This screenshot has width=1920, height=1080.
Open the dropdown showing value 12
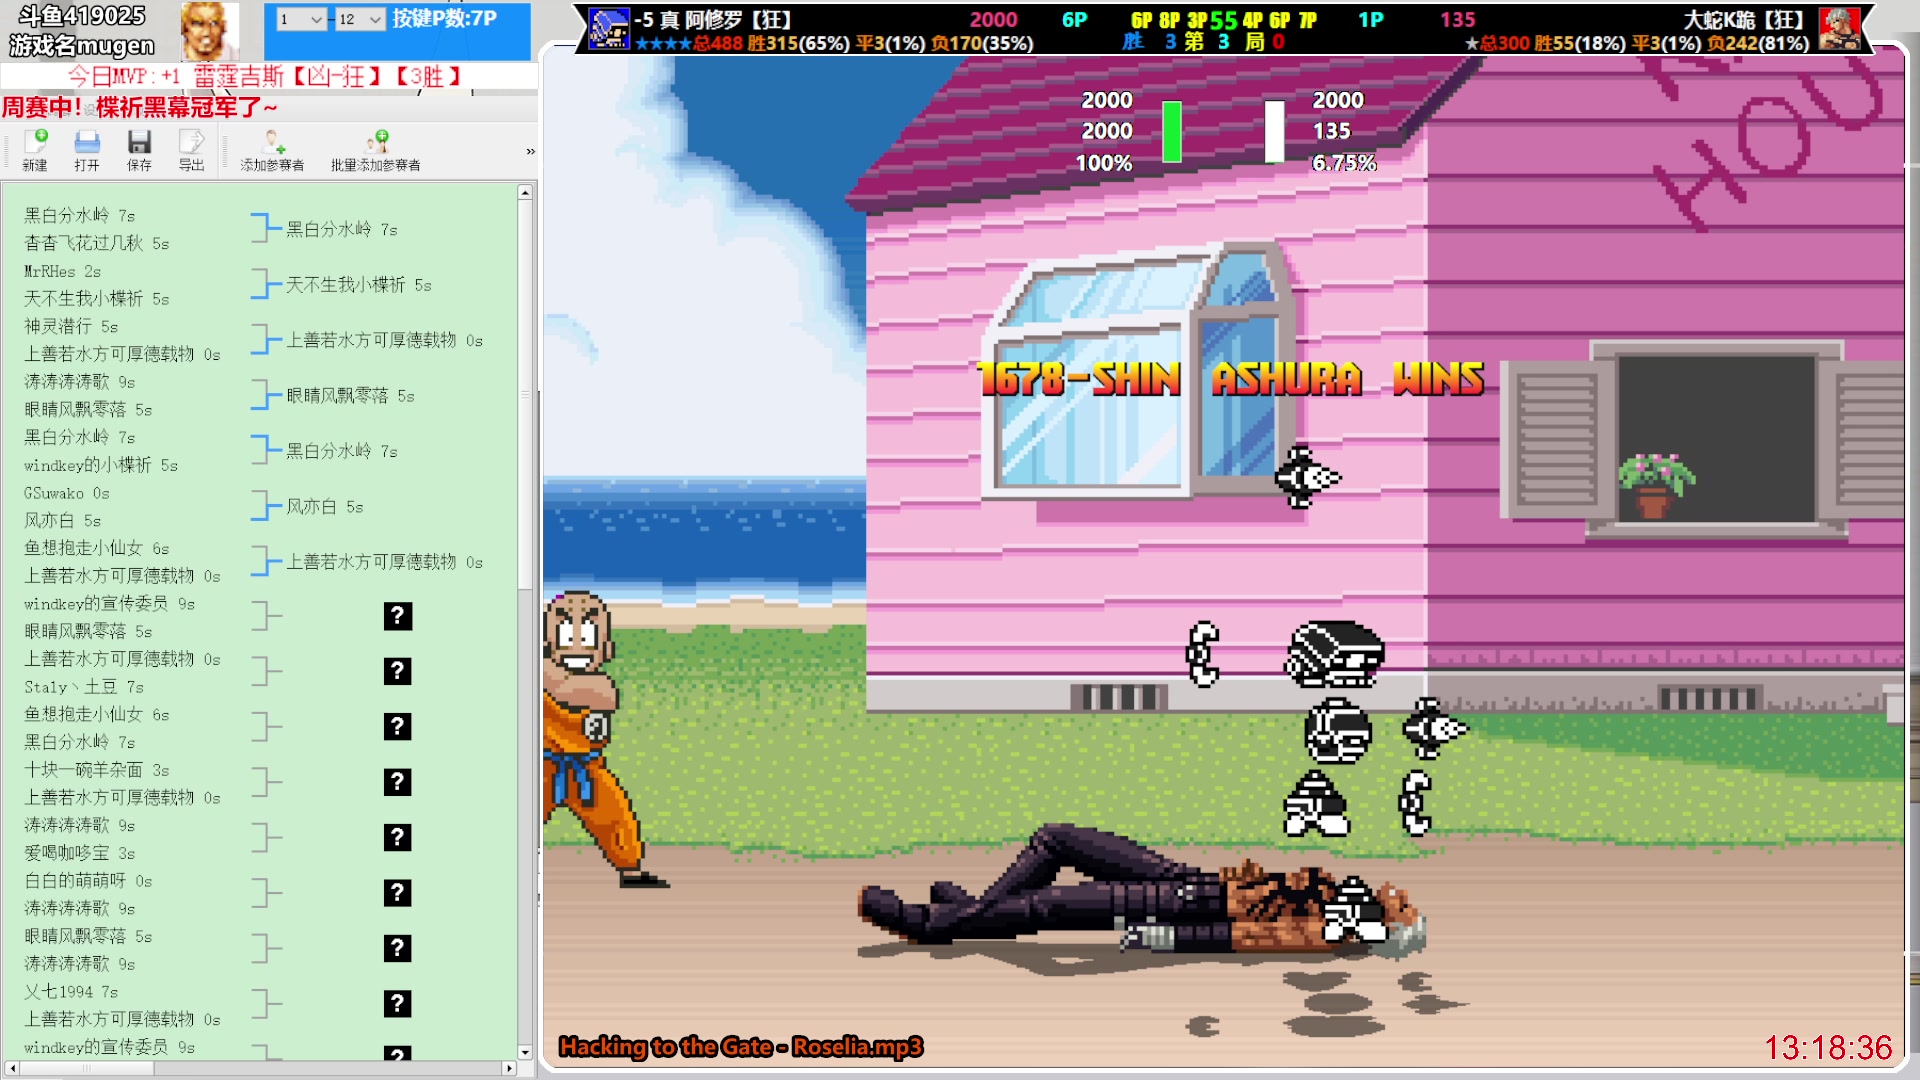pyautogui.click(x=360, y=19)
